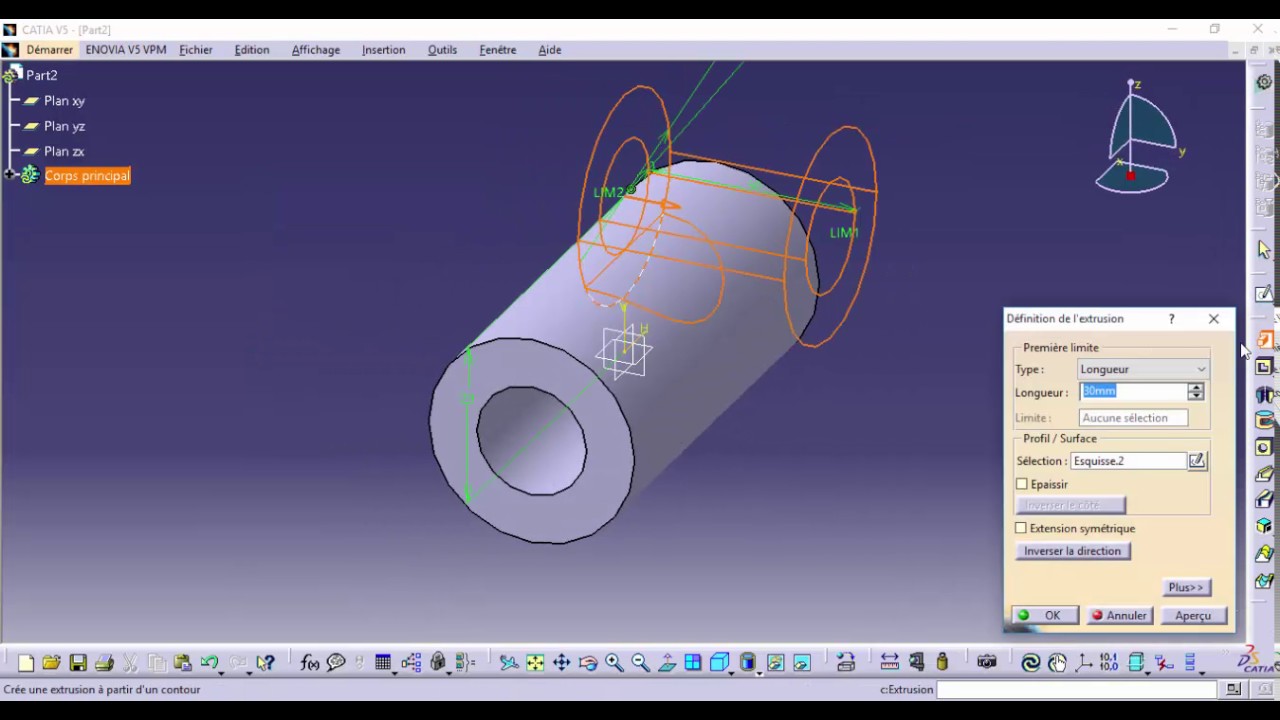Select the arrow selection tool in right toolbar
This screenshot has height=720, width=1280.
coord(1264,250)
